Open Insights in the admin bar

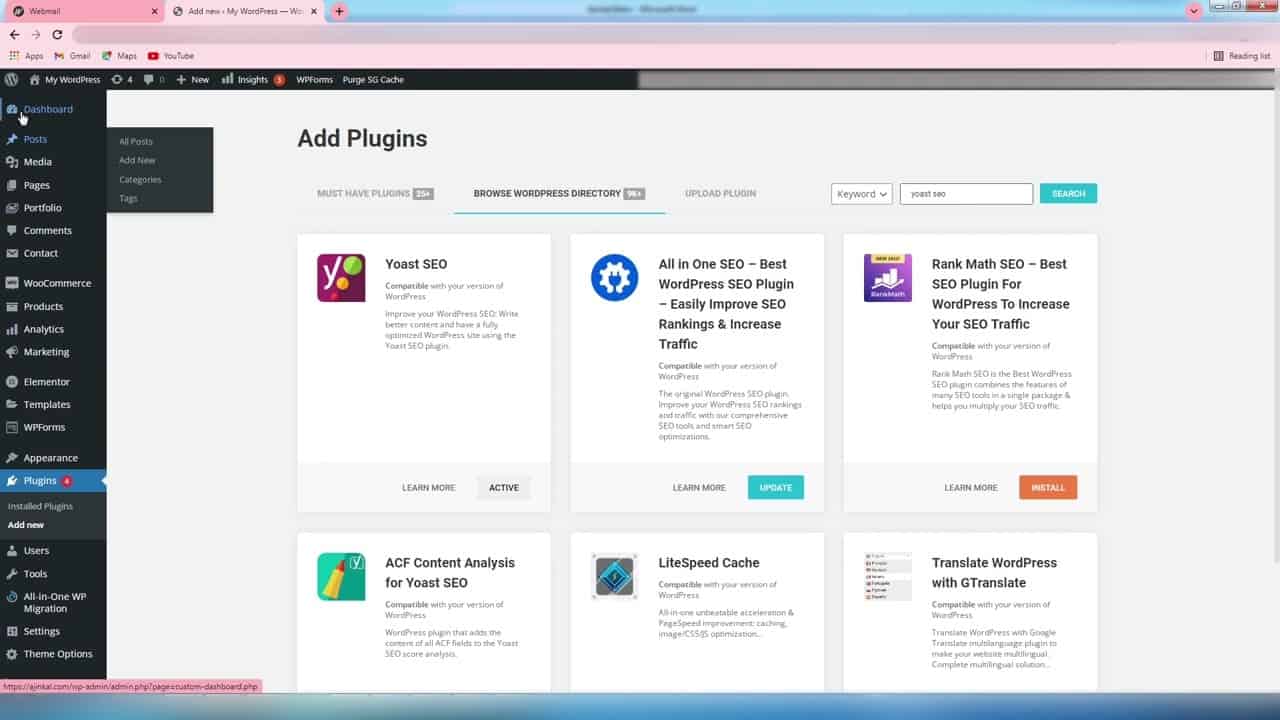253,79
